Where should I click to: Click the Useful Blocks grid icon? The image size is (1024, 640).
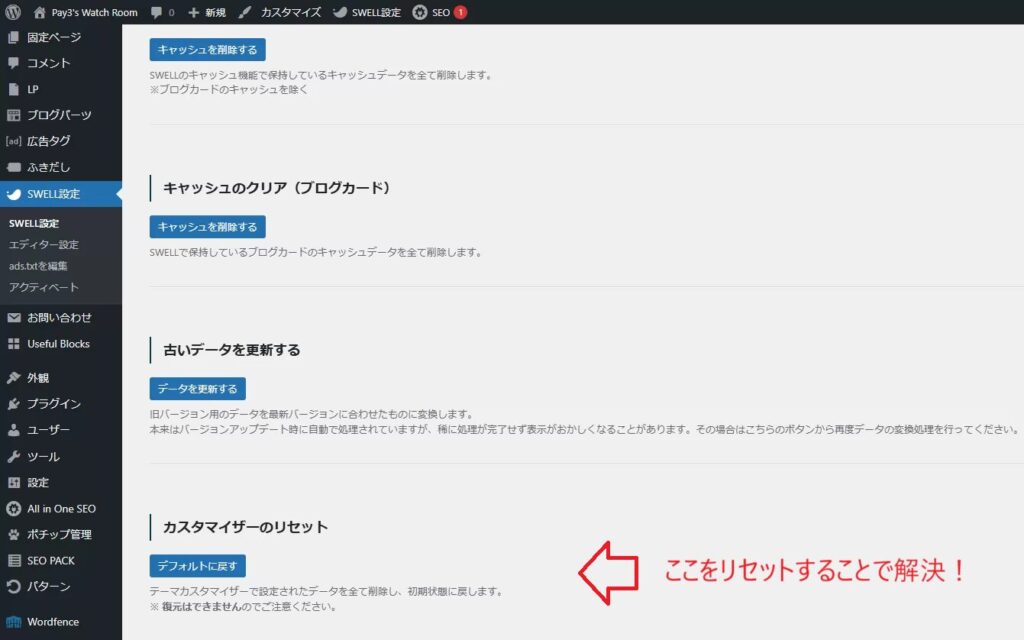click(13, 344)
